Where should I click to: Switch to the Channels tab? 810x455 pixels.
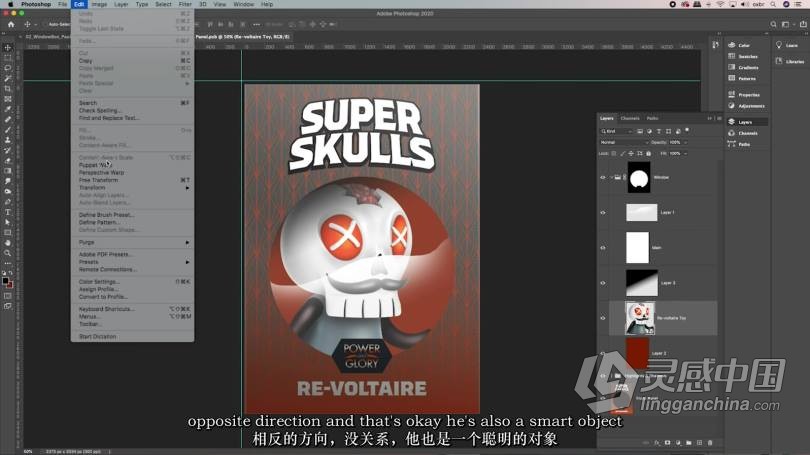point(630,118)
